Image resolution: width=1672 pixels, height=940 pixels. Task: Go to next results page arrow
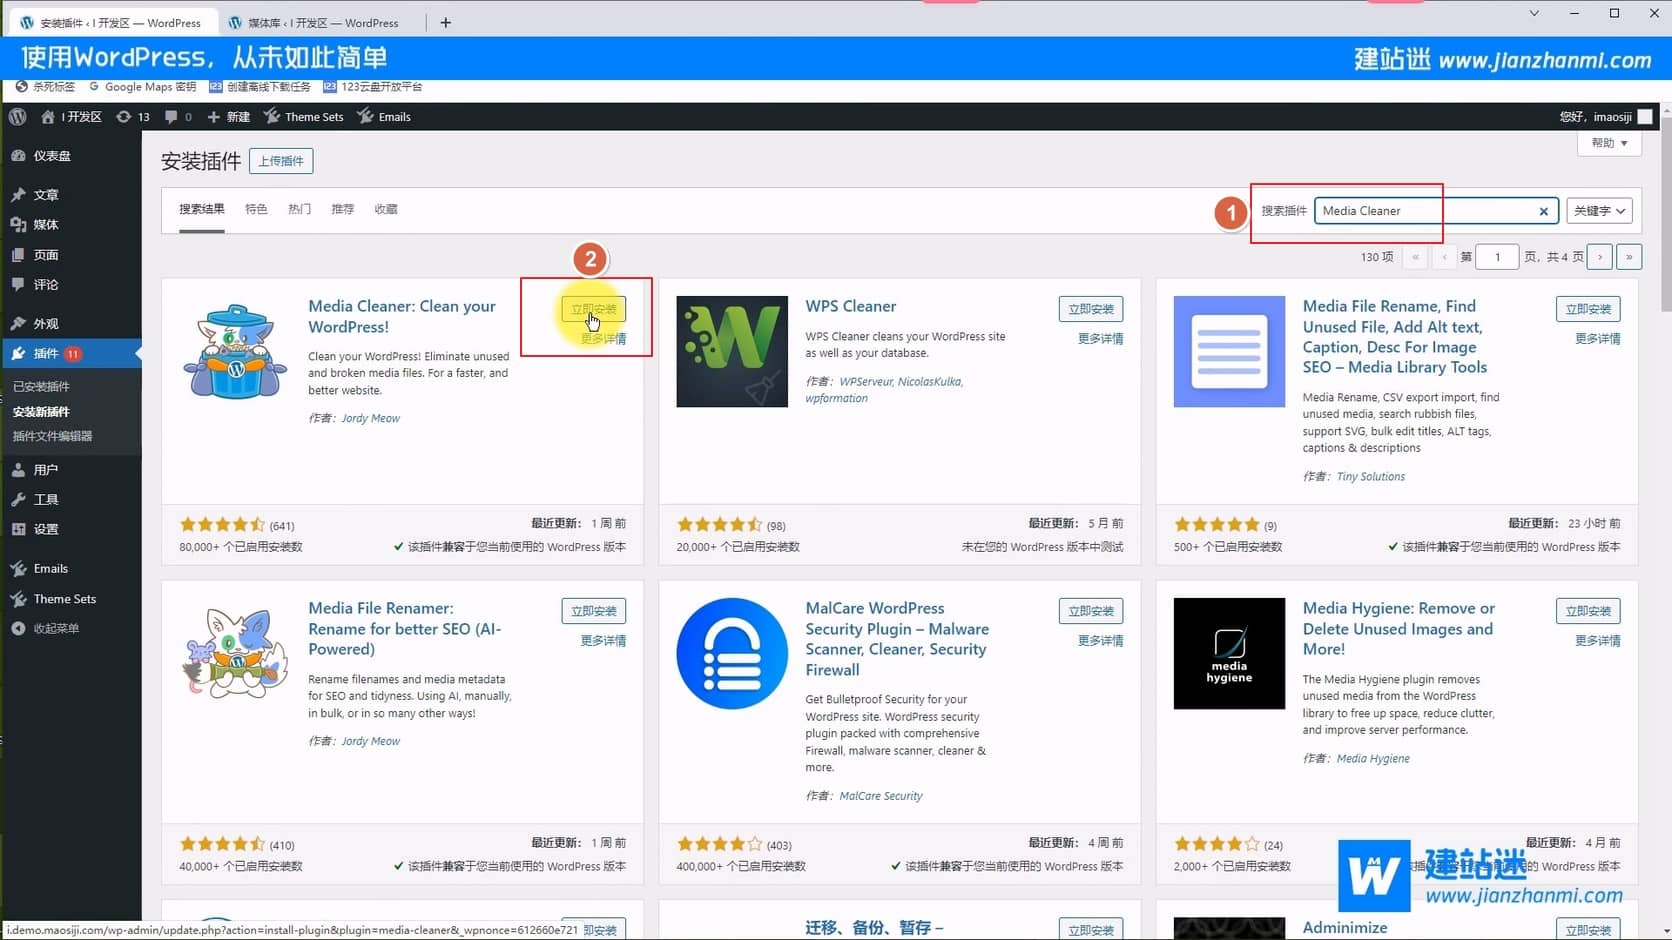coord(1600,257)
